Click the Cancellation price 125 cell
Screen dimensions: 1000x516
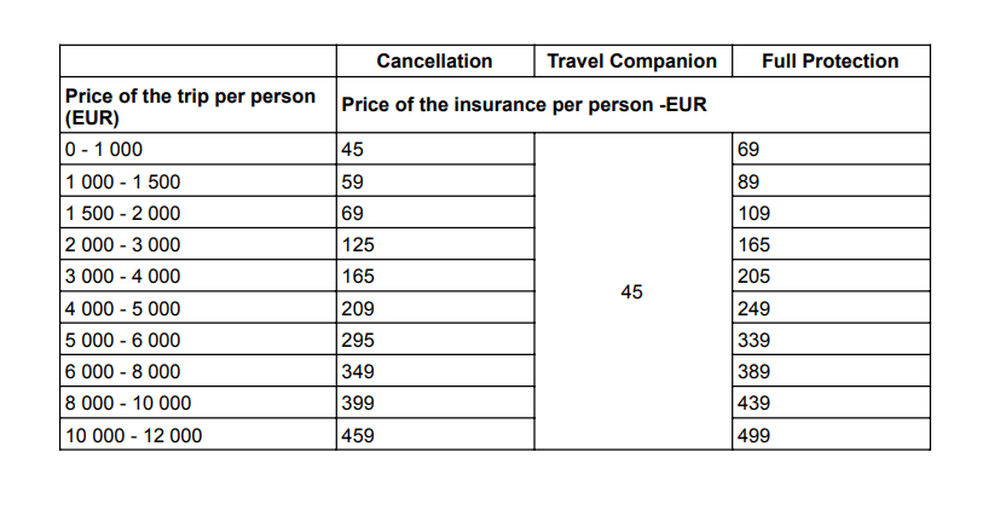[358, 245]
